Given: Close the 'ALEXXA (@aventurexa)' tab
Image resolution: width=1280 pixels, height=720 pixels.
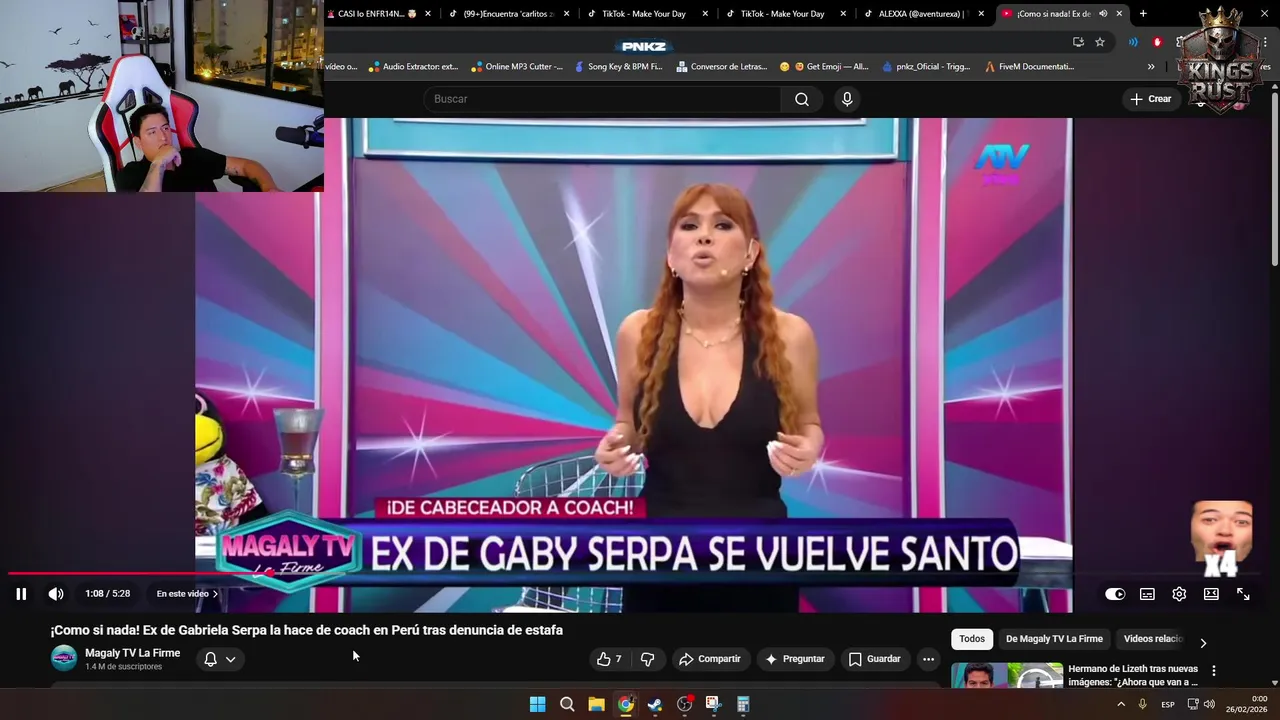Looking at the screenshot, I should pyautogui.click(x=981, y=14).
